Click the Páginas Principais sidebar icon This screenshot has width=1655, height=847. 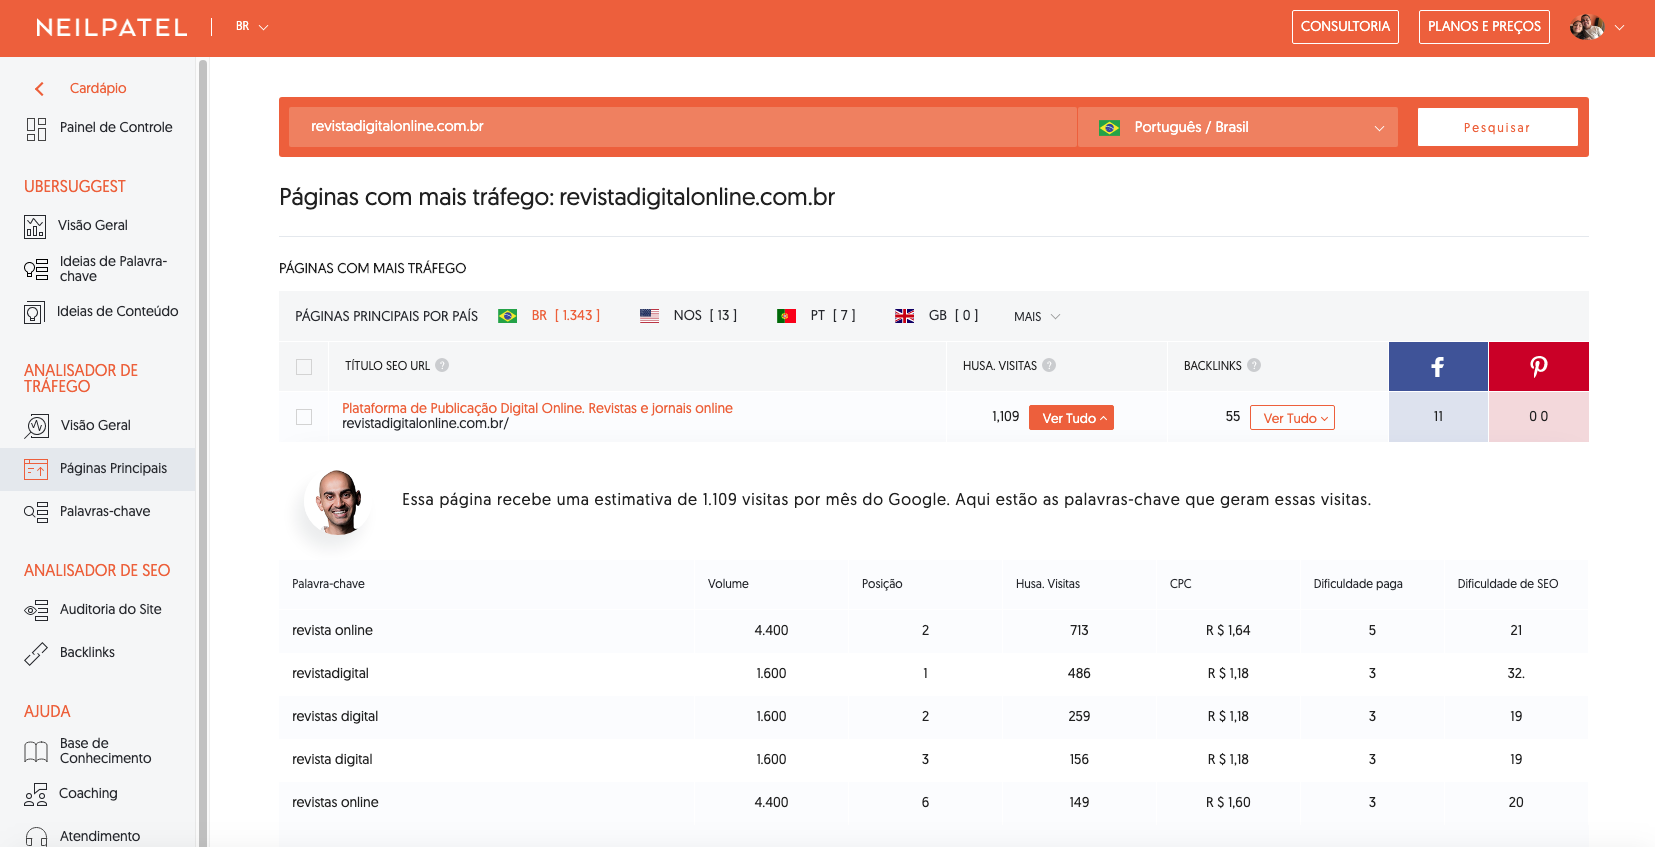point(36,469)
